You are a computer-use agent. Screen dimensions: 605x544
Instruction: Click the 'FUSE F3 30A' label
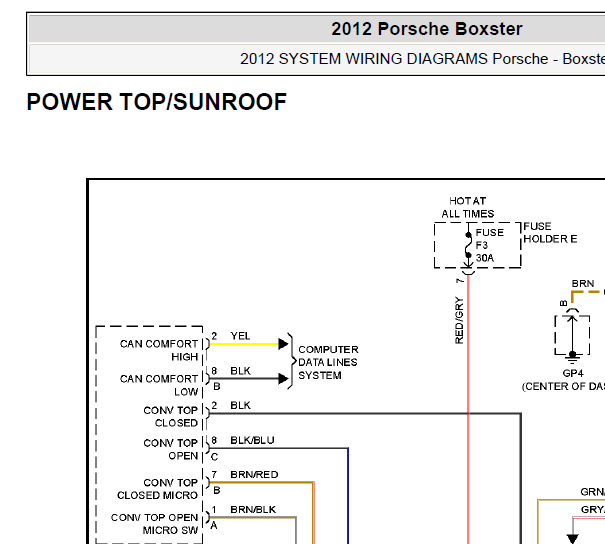tap(489, 245)
